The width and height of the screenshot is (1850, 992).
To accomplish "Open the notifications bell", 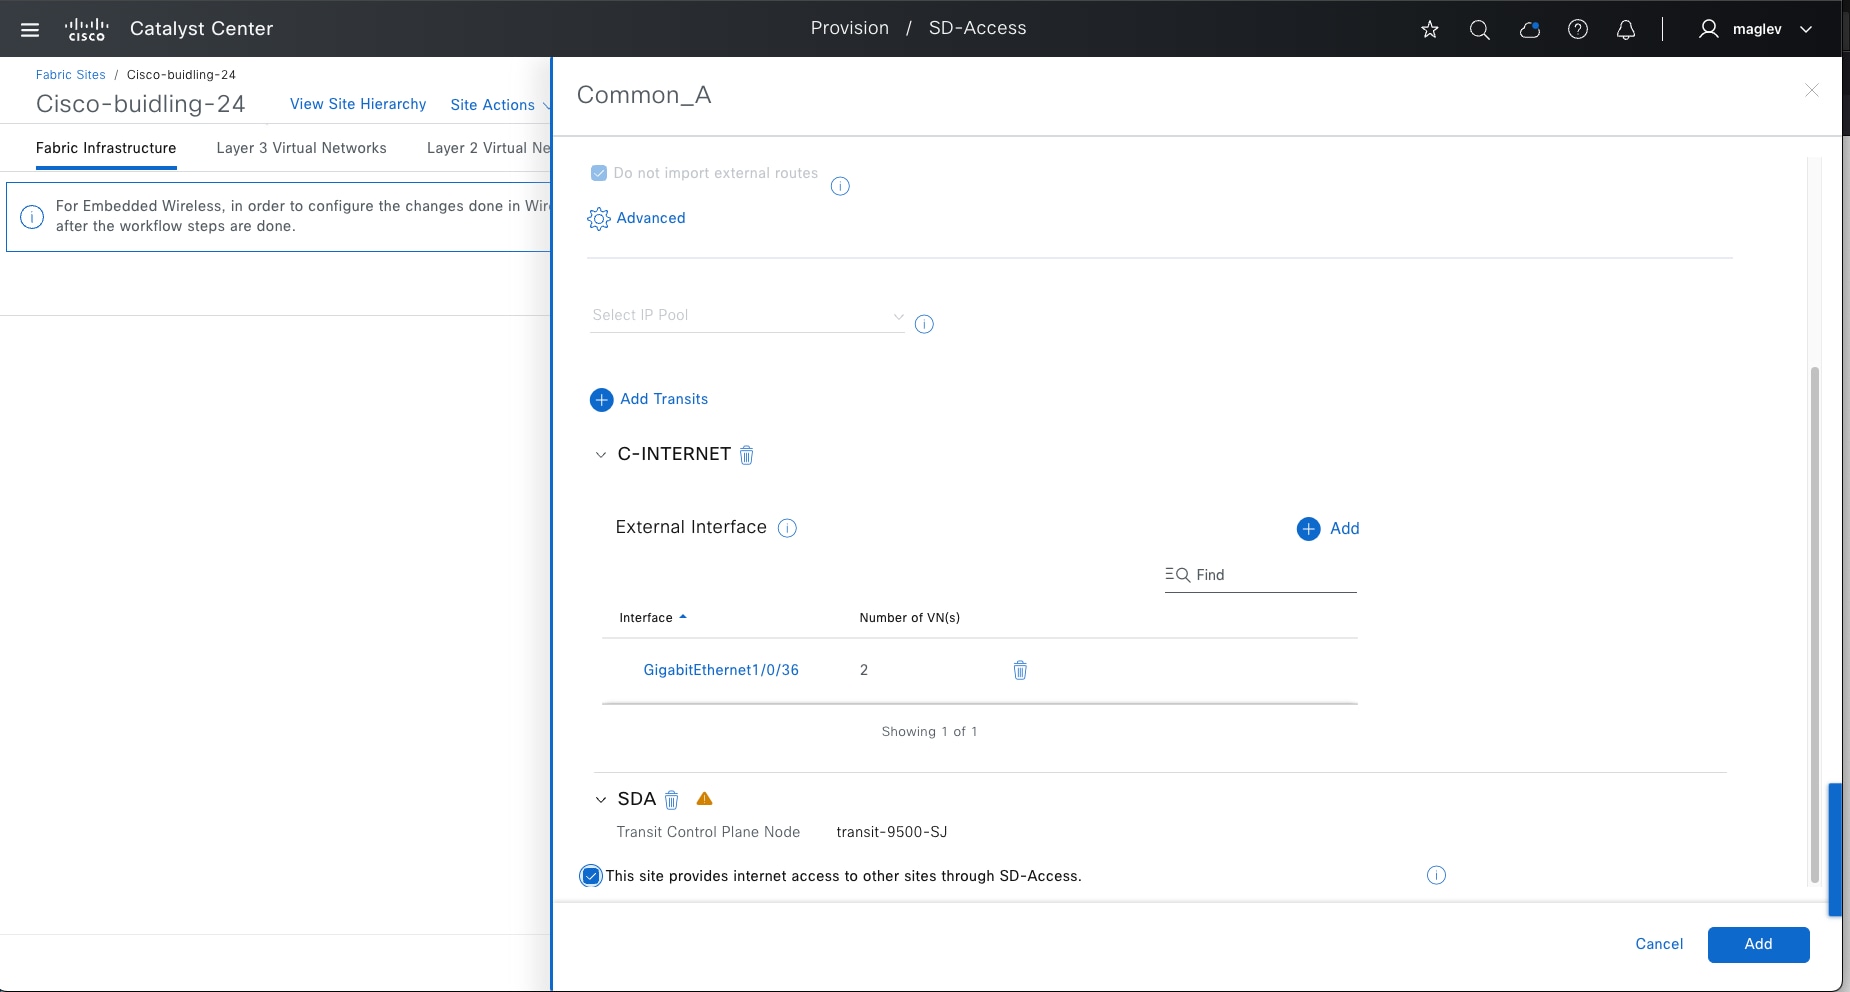I will [1626, 29].
